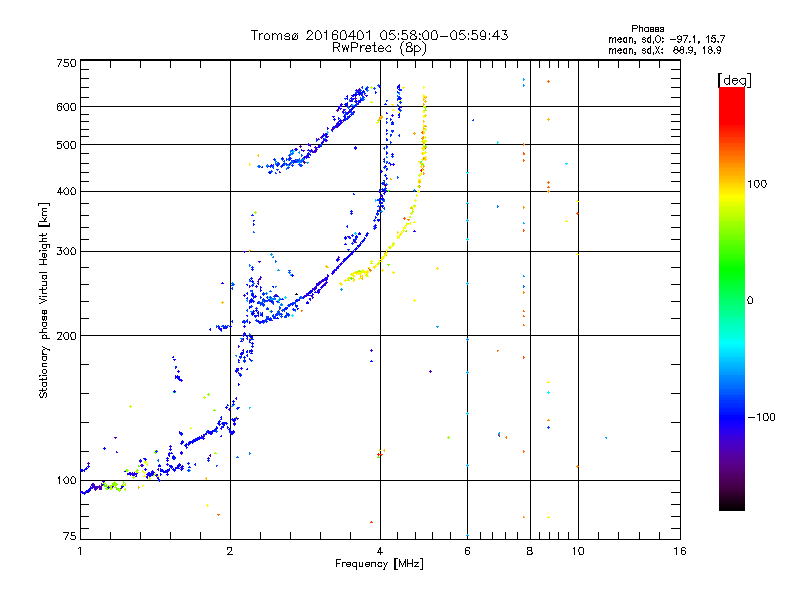Click the y-axis tick label '400'
This screenshot has height=600, width=800.
(66, 192)
